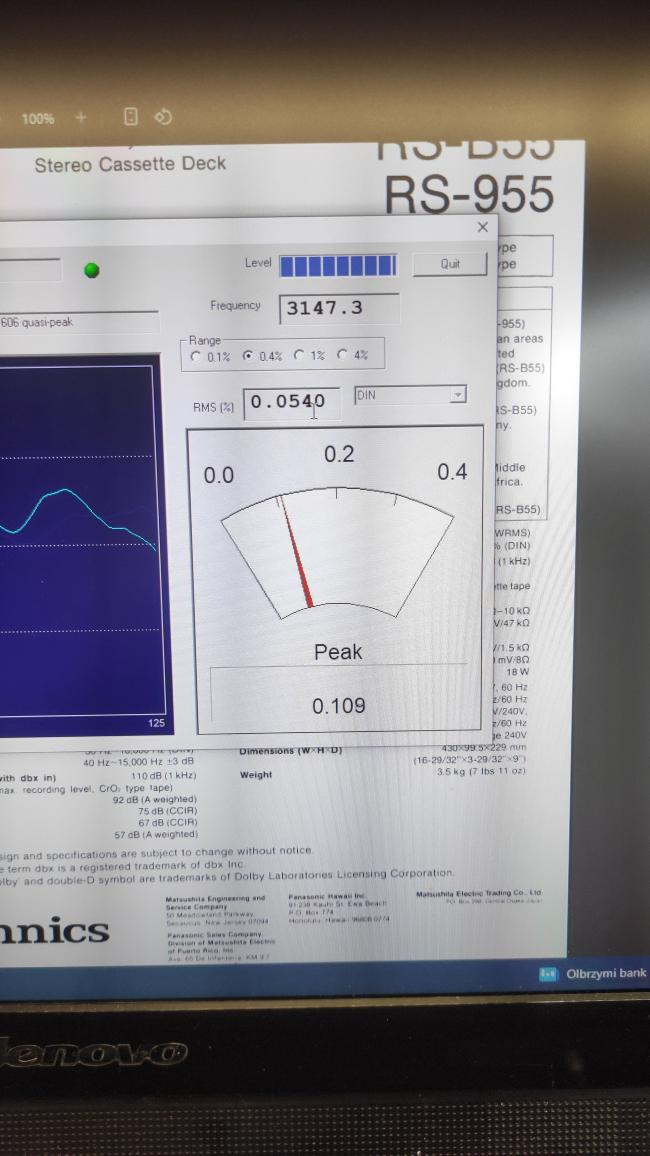Select the 0.1% range option
Screen dimensions: 650x1156
point(196,356)
